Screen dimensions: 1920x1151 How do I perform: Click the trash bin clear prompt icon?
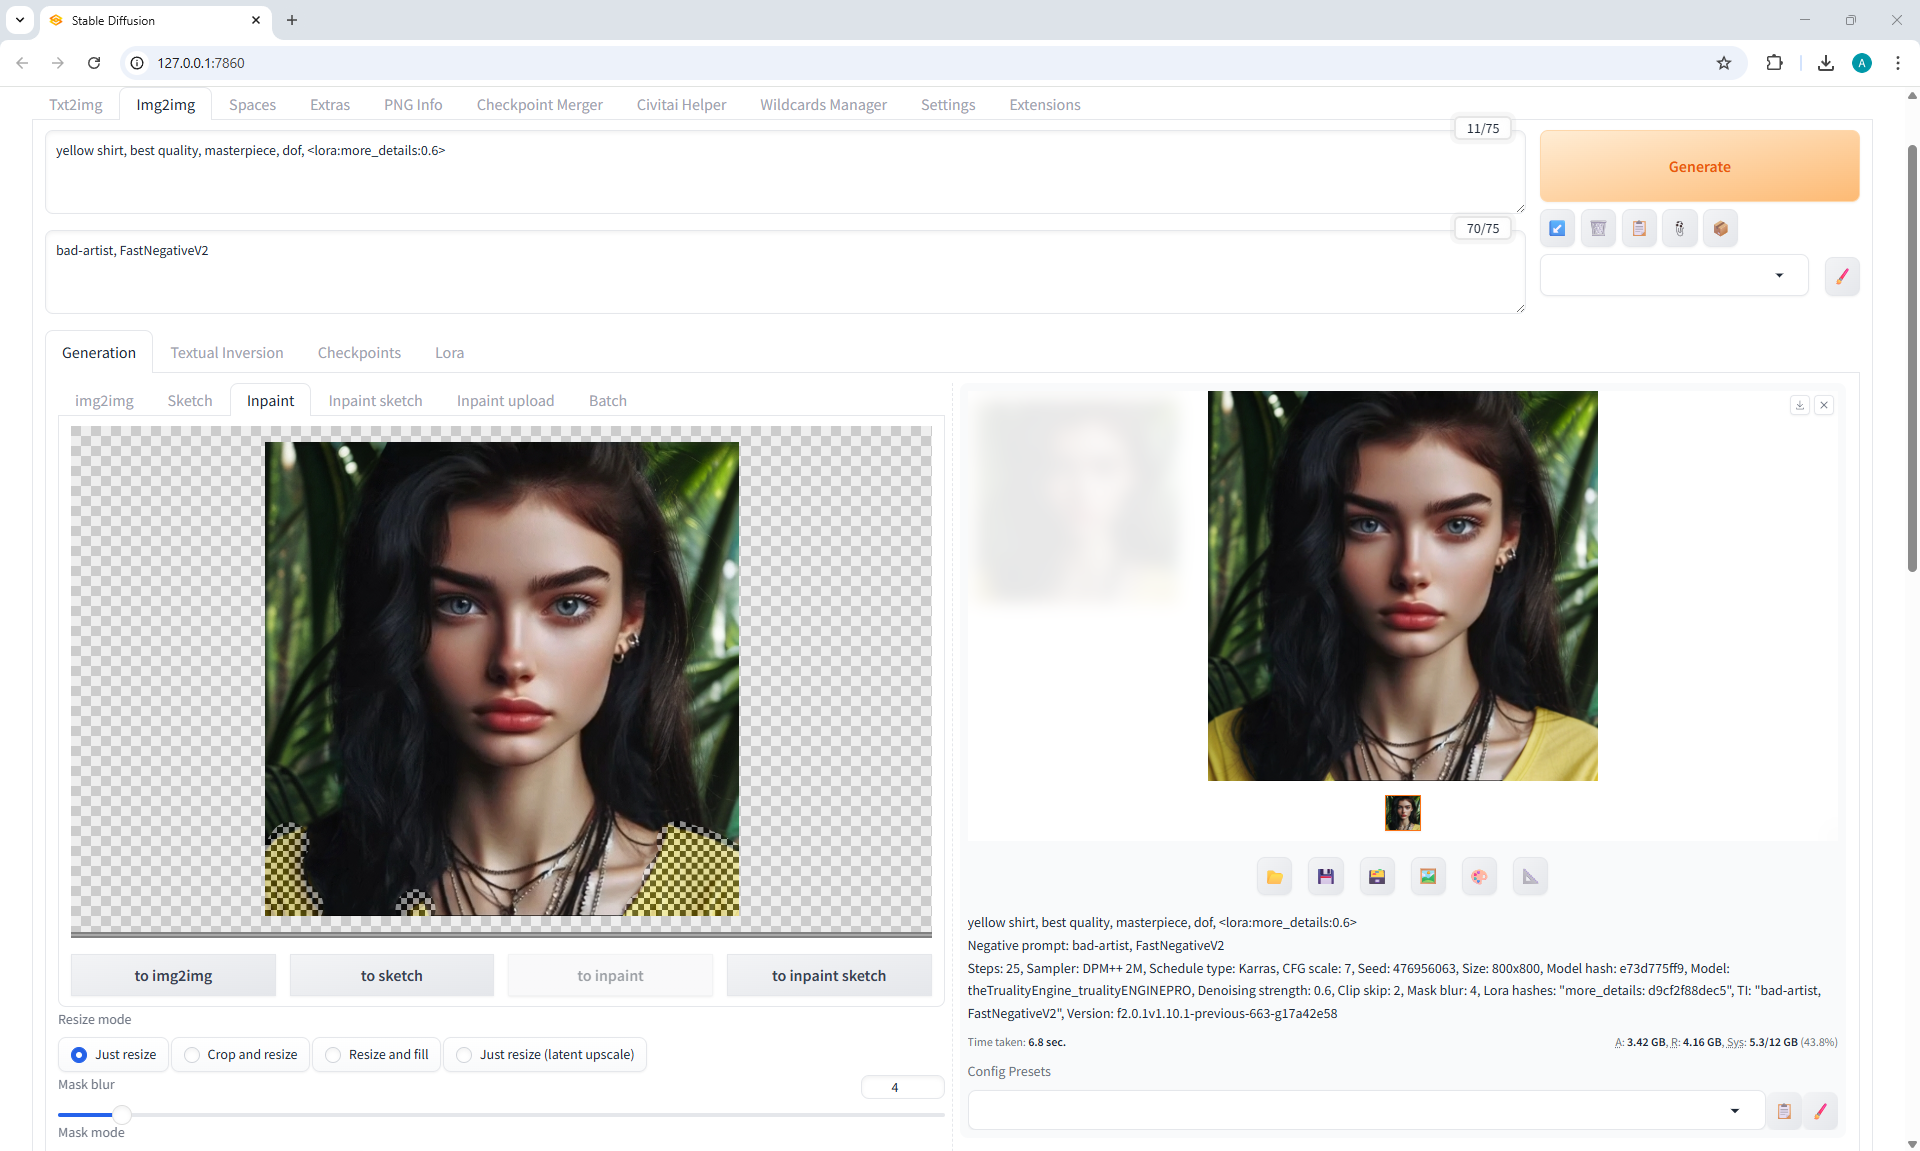(1598, 229)
